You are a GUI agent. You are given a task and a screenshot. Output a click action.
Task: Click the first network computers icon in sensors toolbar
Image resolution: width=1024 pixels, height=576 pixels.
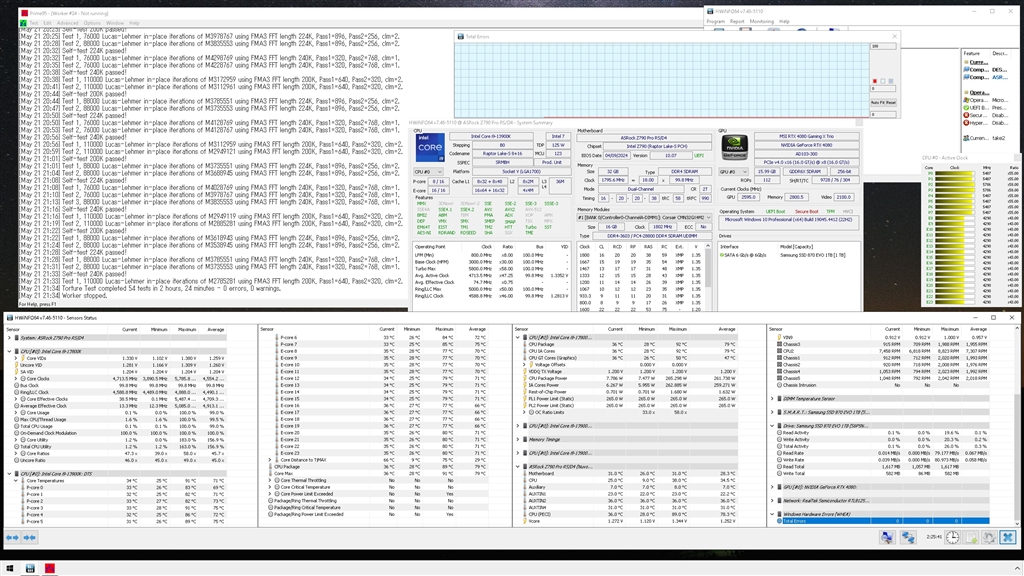[887, 537]
